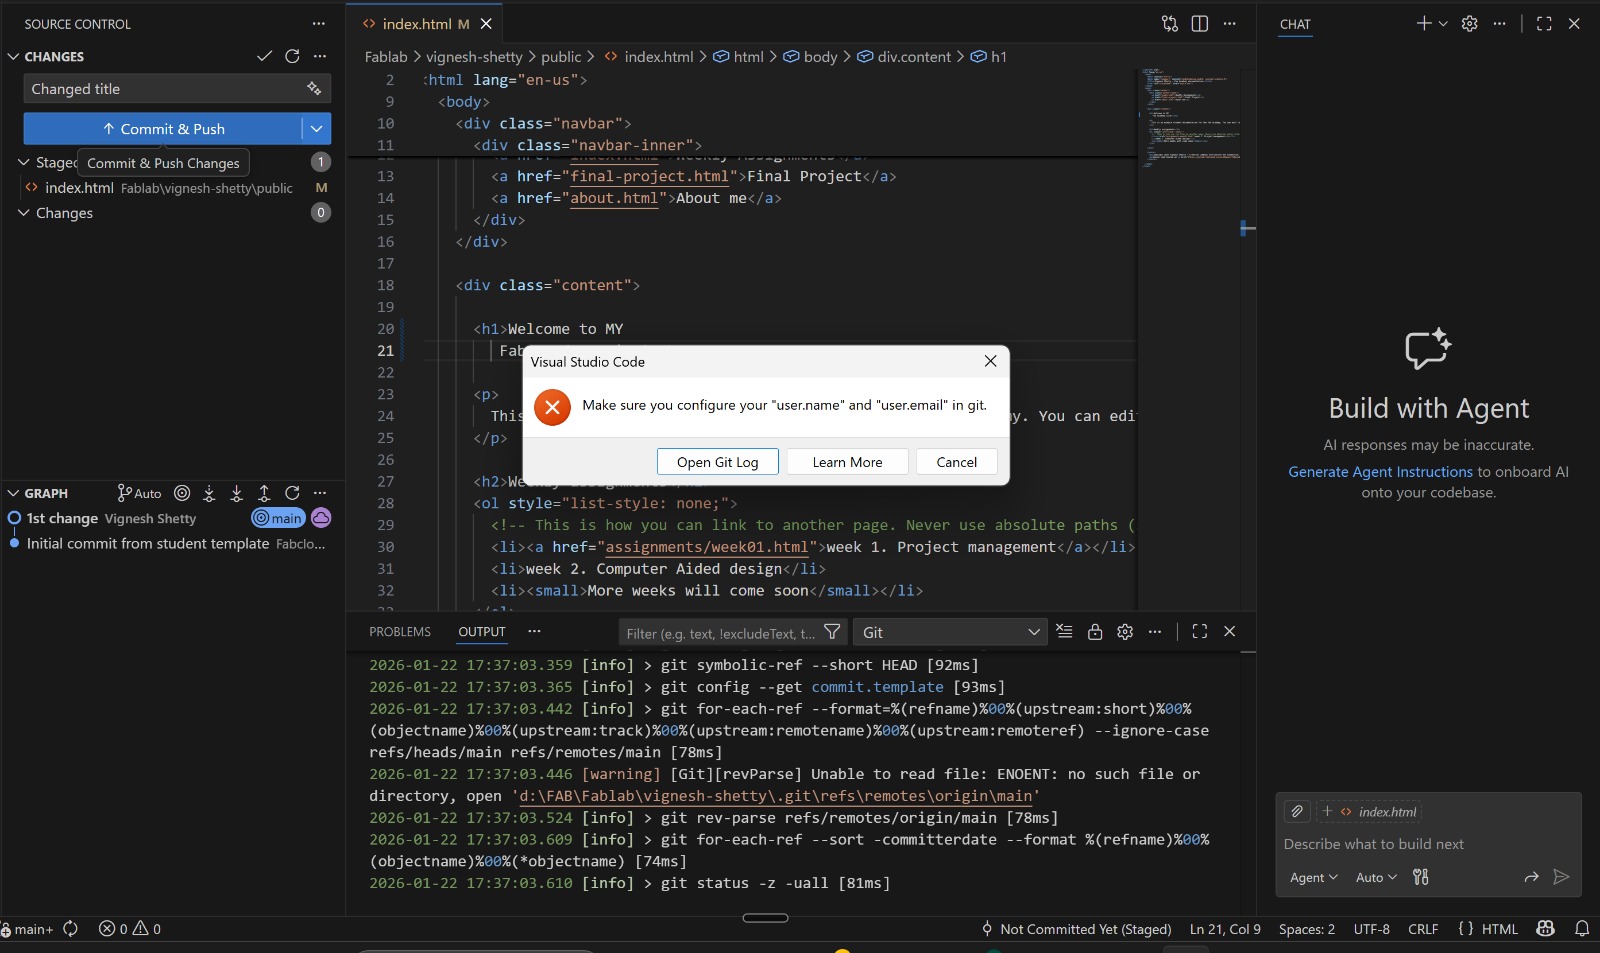Collapse the CHANGES section
Viewport: 1600px width, 953px height.
coord(14,57)
